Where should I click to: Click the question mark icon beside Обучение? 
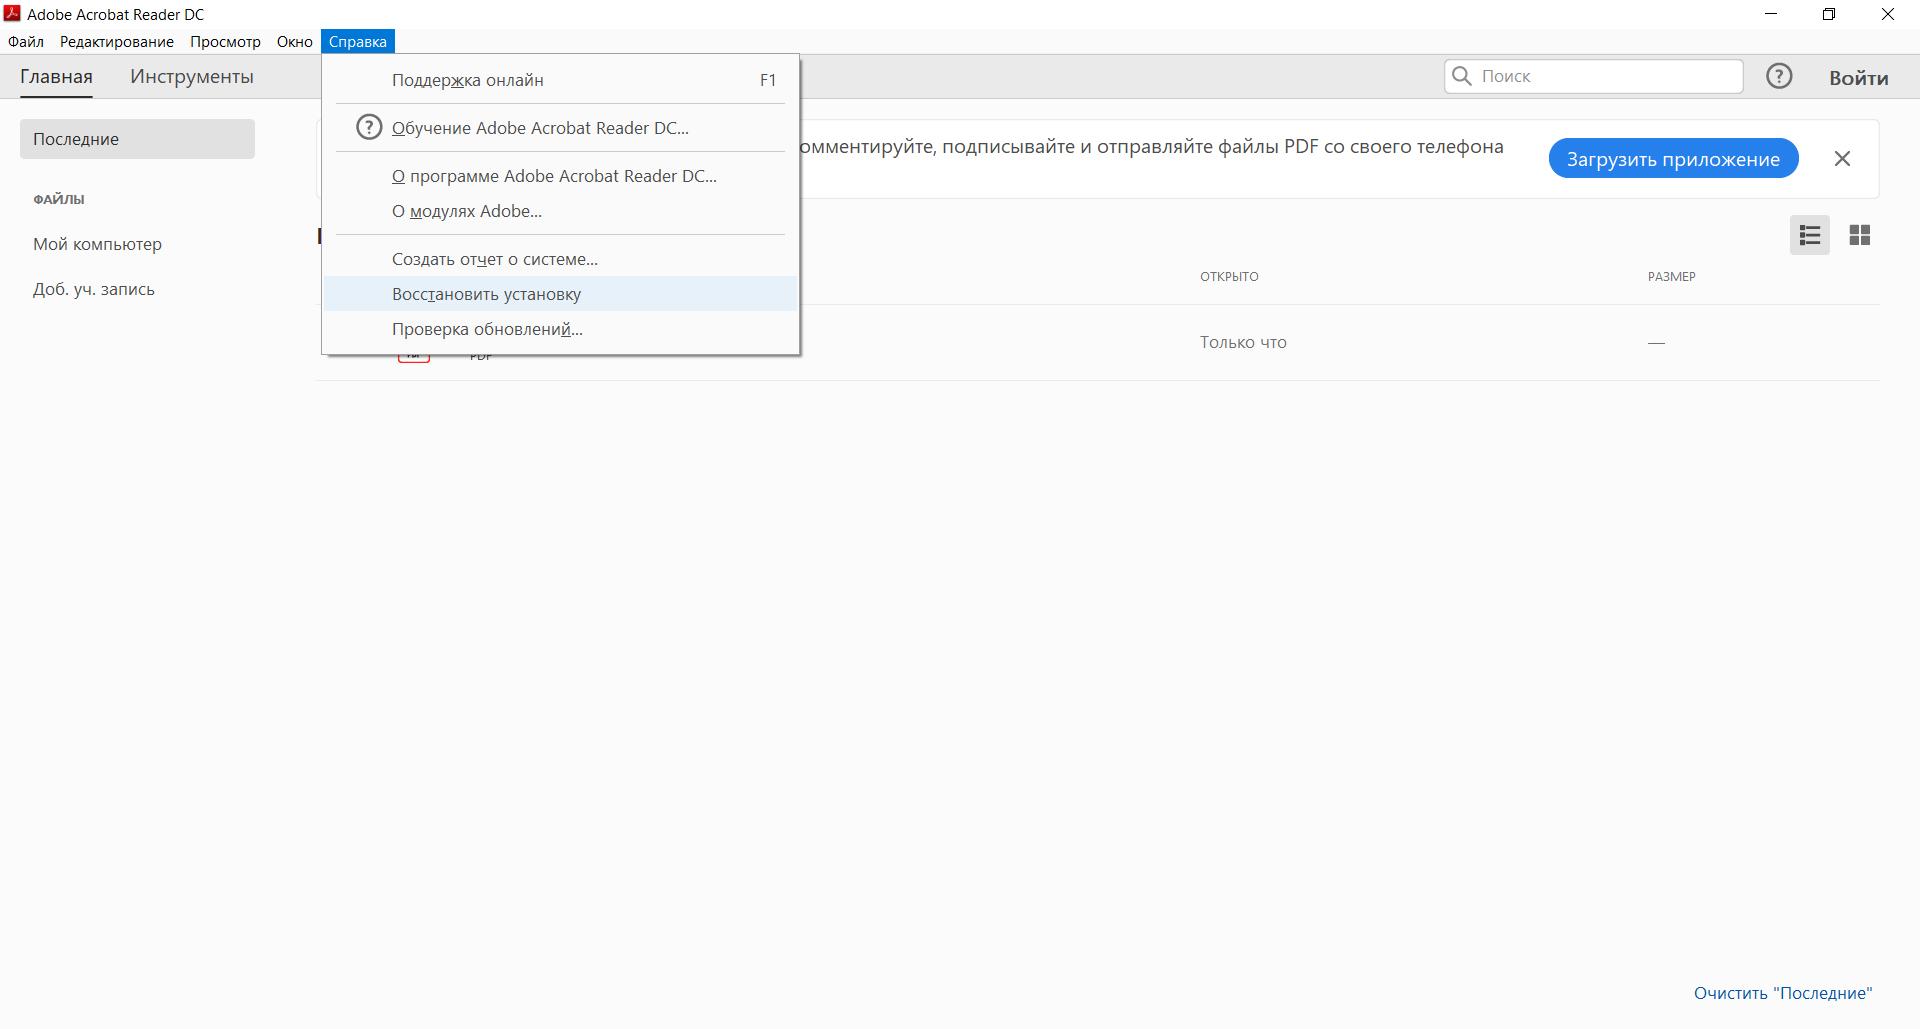pos(369,127)
